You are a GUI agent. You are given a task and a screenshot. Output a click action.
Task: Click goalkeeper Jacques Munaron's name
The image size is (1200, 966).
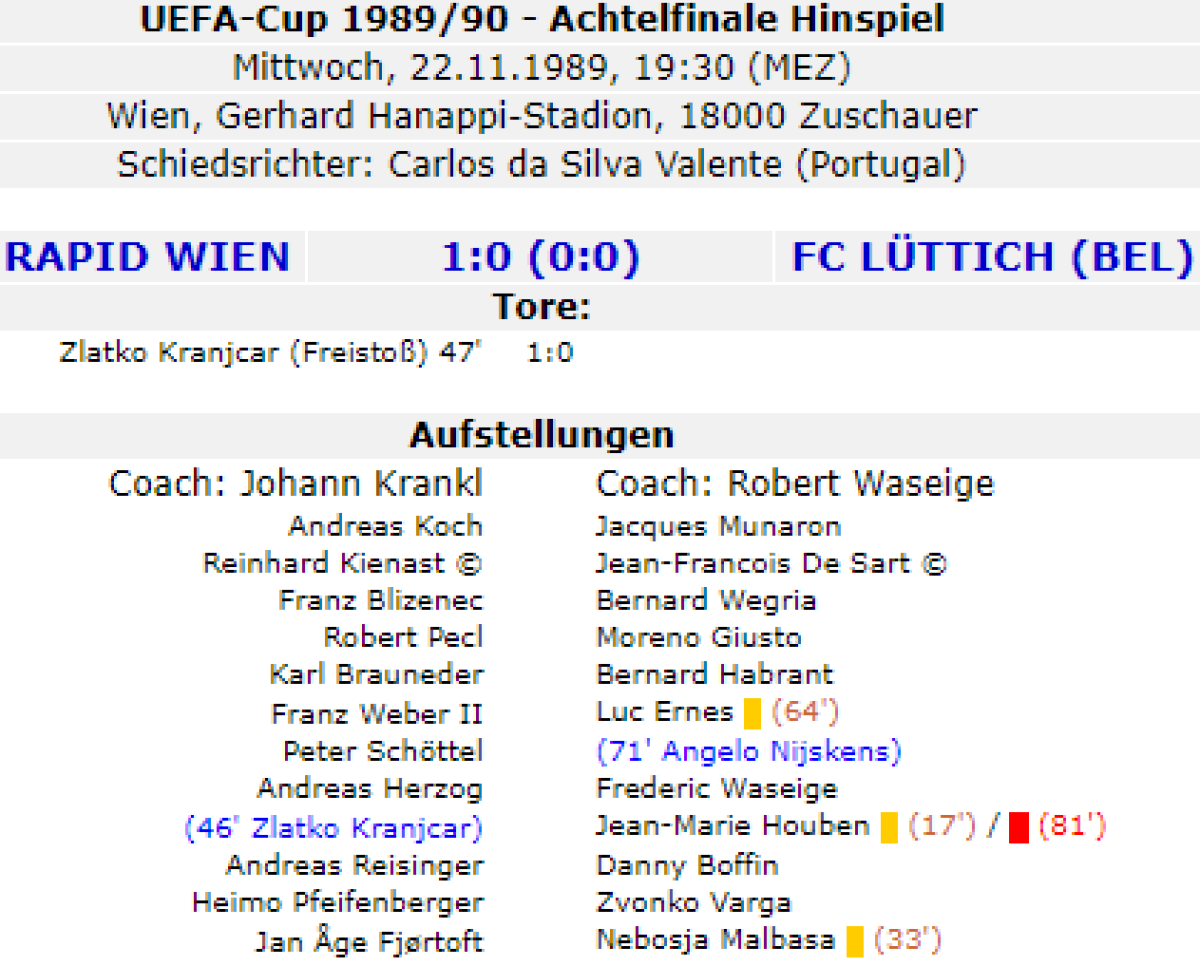click(x=718, y=526)
